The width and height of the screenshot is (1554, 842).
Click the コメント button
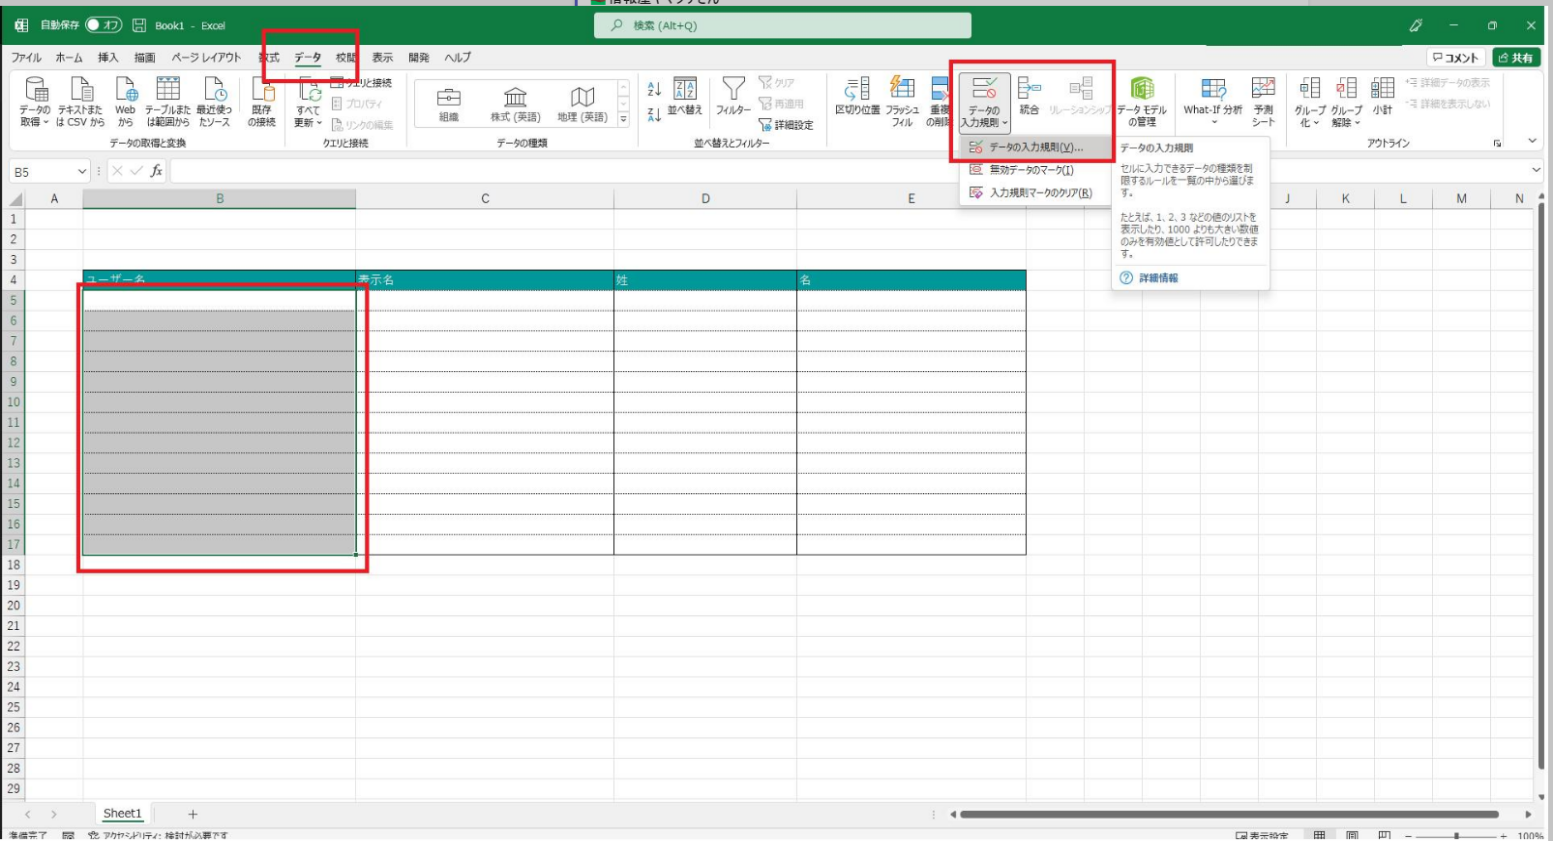pos(1456,58)
